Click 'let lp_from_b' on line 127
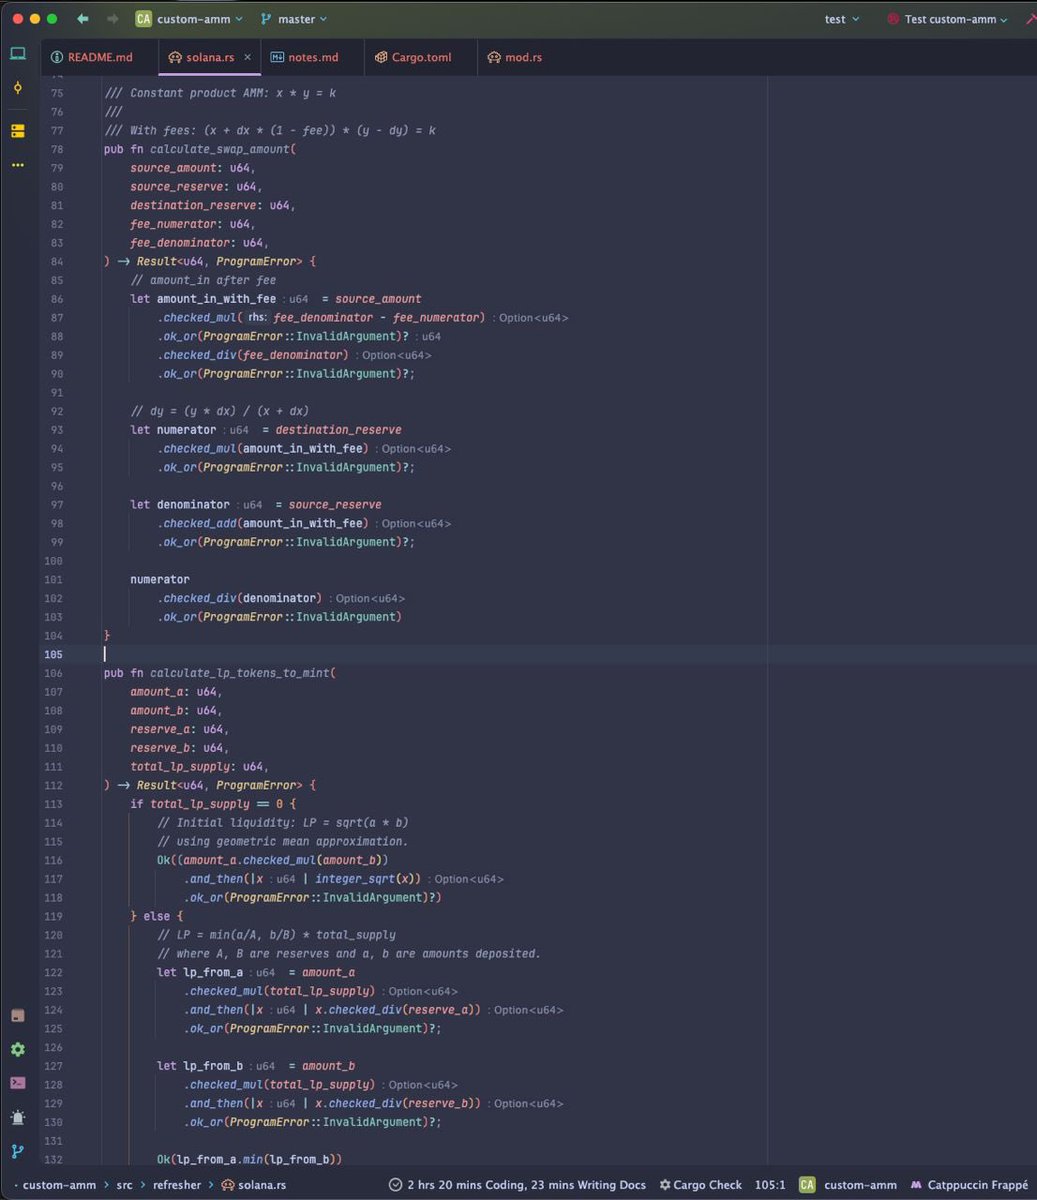 tap(200, 1066)
